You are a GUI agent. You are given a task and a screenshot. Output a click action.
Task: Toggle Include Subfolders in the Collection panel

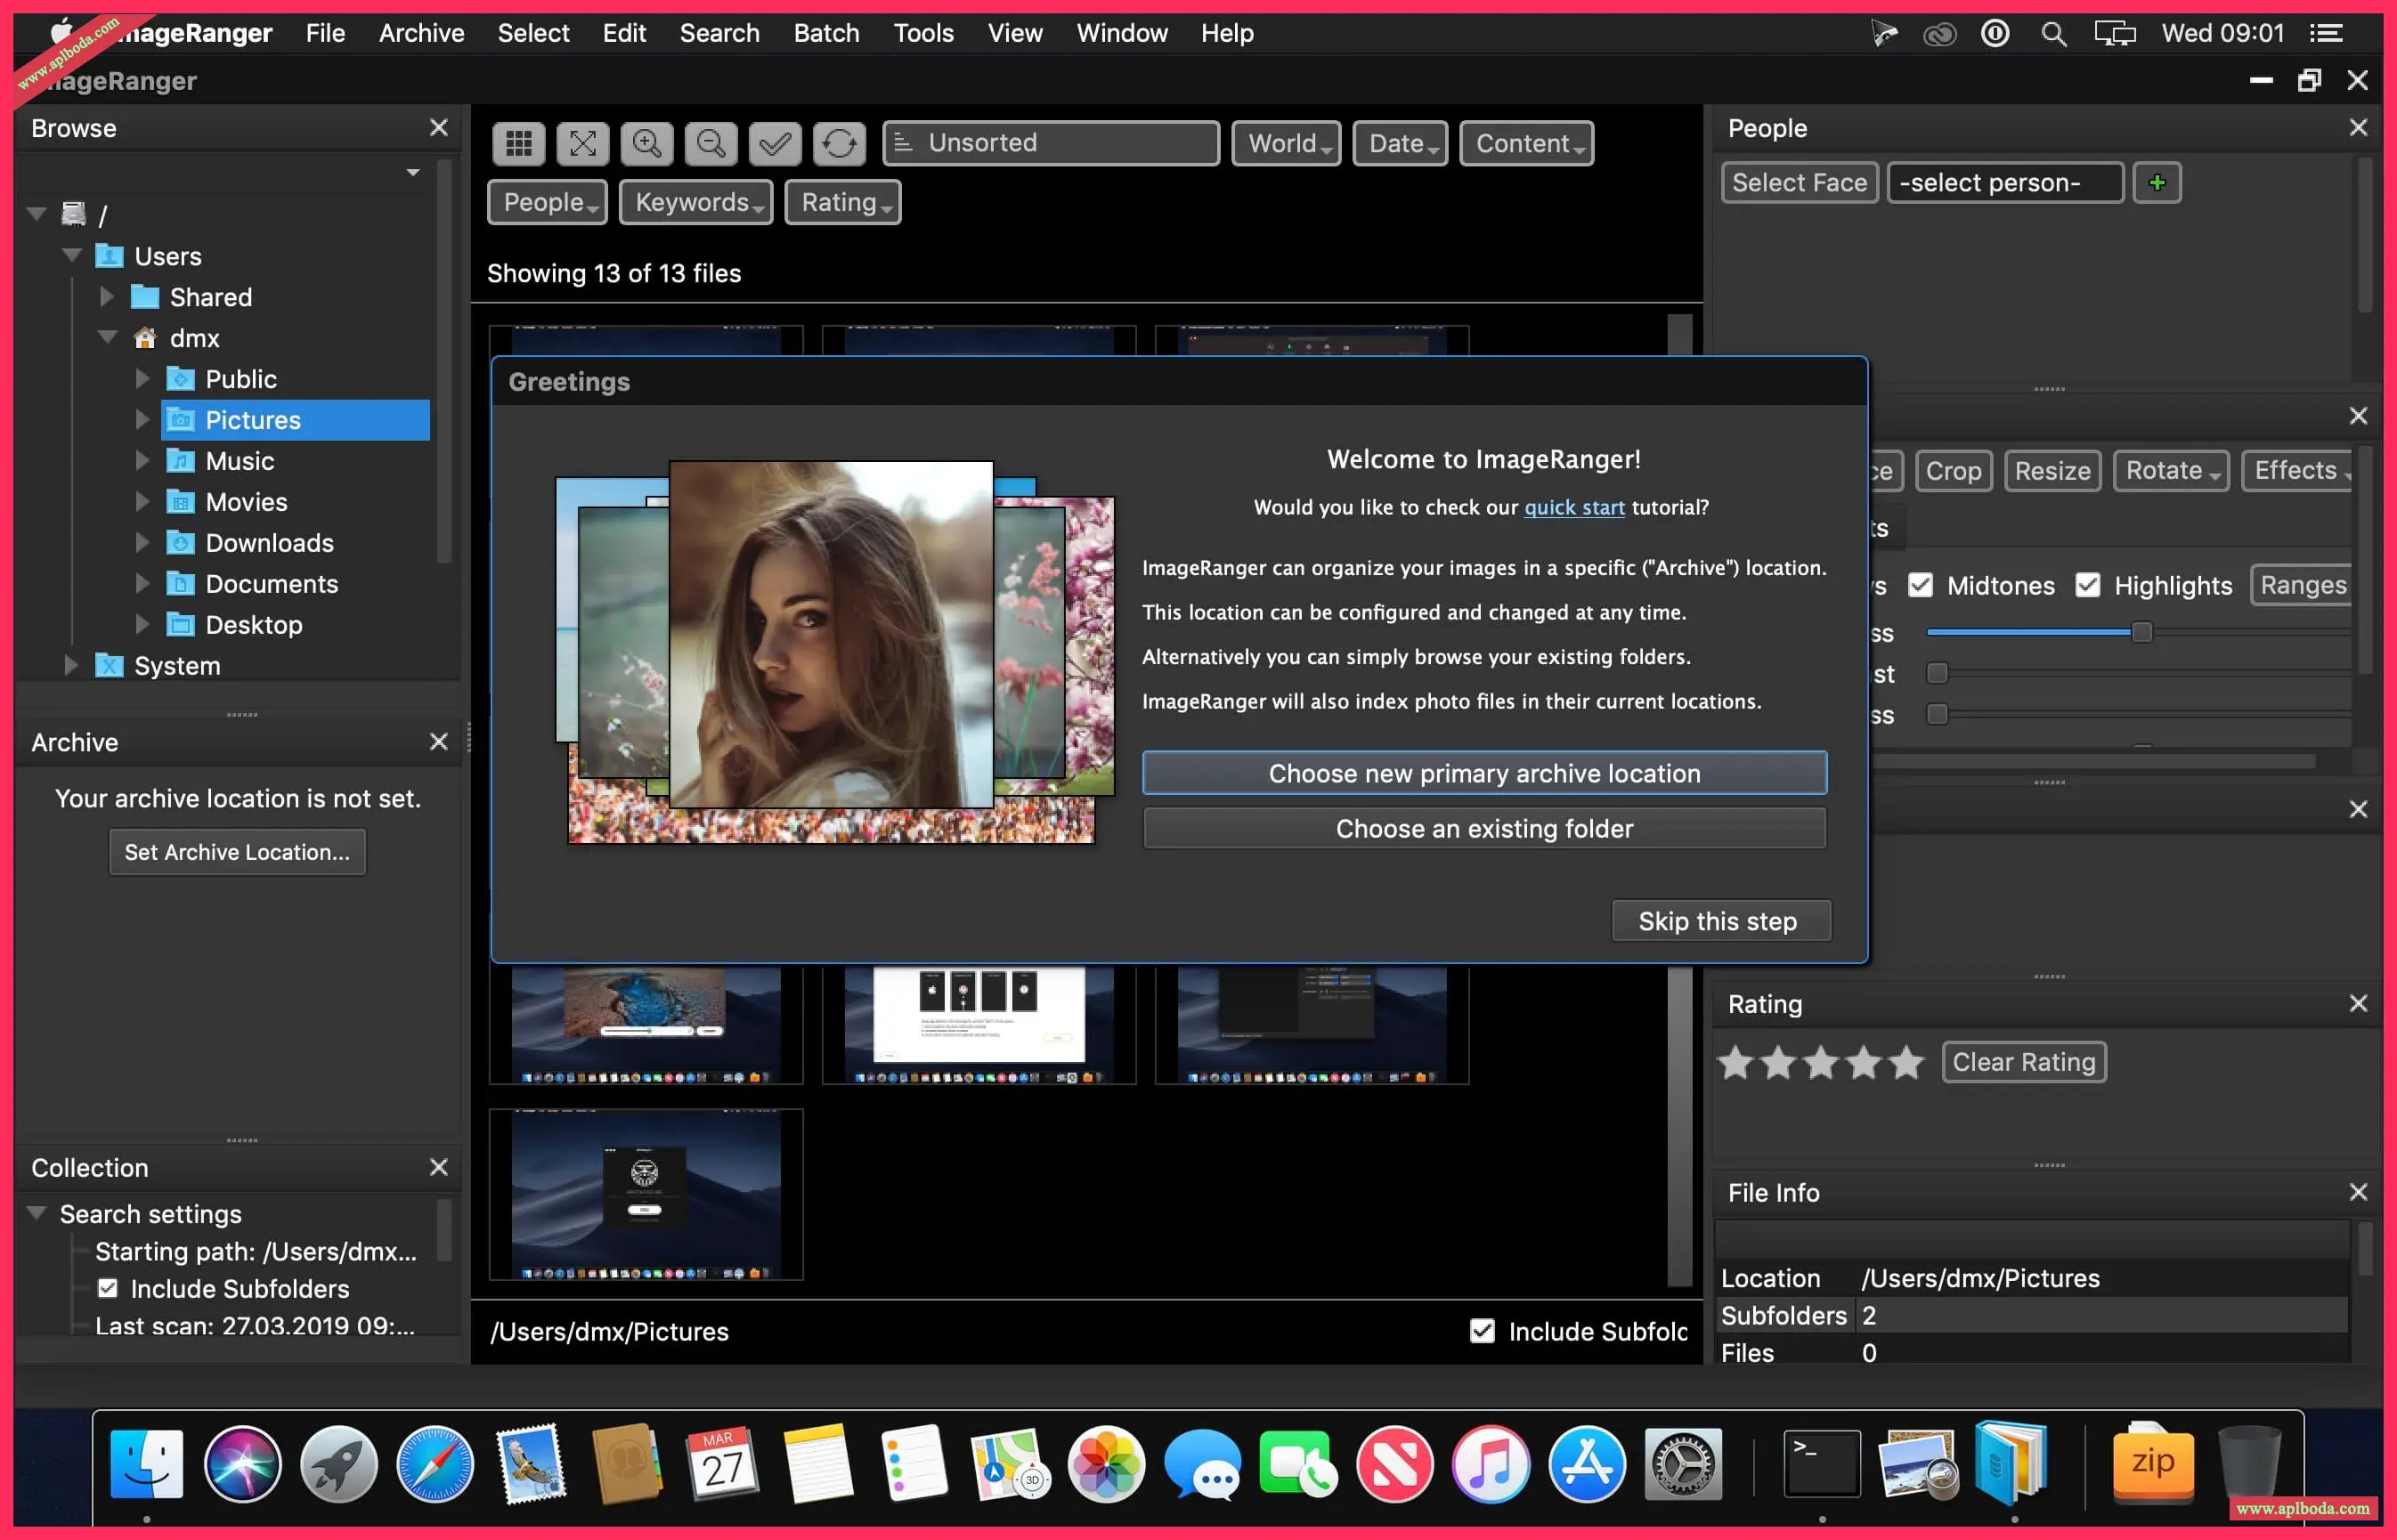(108, 1288)
